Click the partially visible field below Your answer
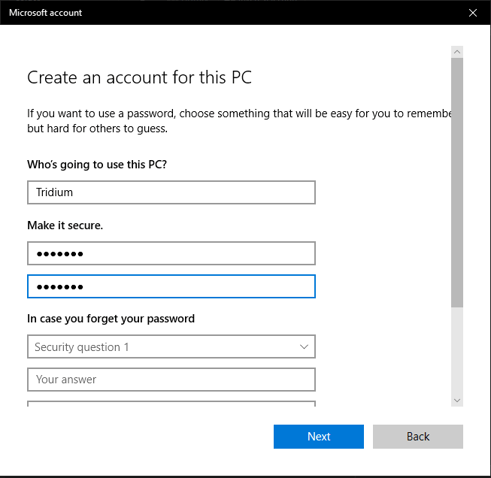 [x=171, y=404]
